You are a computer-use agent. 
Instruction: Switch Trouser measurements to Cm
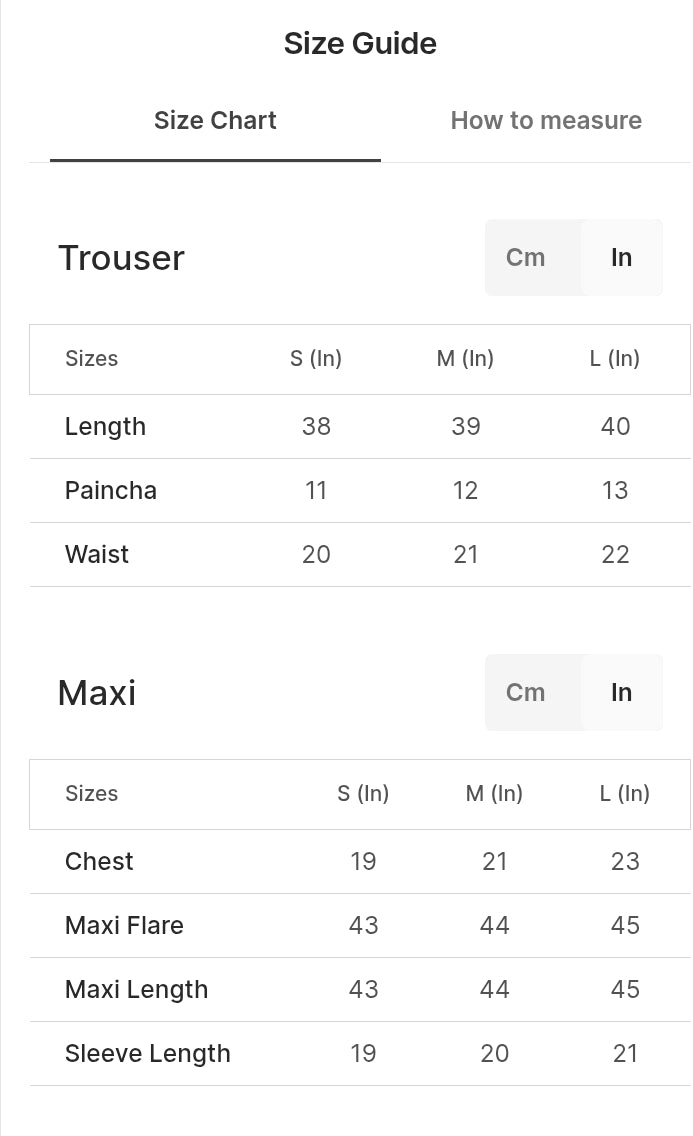point(526,258)
